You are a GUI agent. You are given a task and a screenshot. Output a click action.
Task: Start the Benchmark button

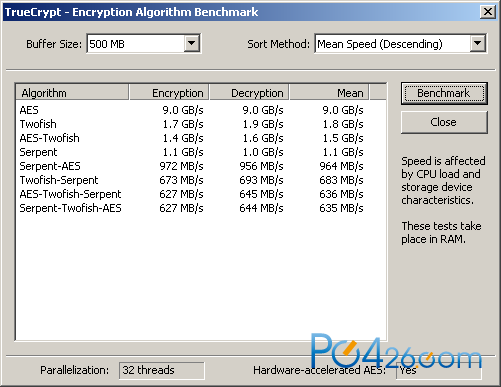click(x=444, y=93)
